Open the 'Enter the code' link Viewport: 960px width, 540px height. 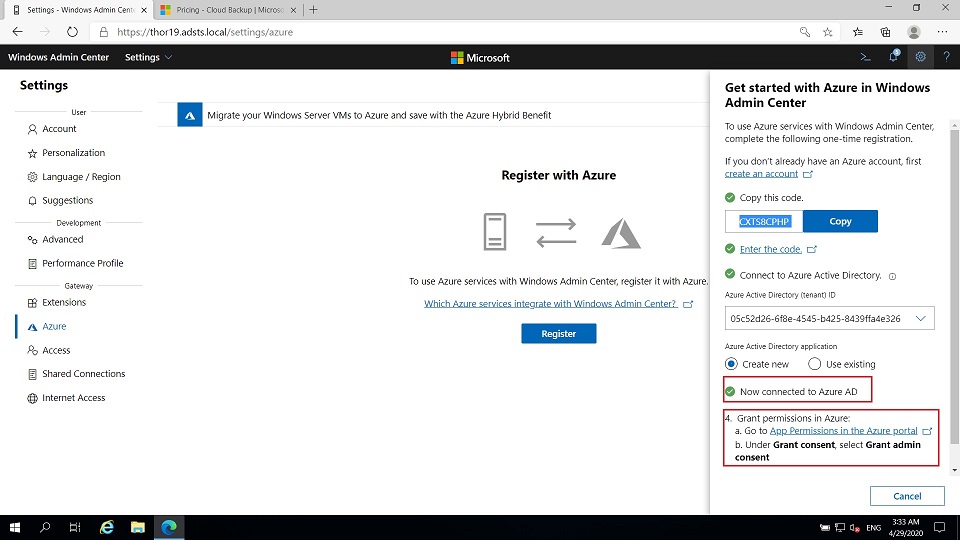[770, 249]
